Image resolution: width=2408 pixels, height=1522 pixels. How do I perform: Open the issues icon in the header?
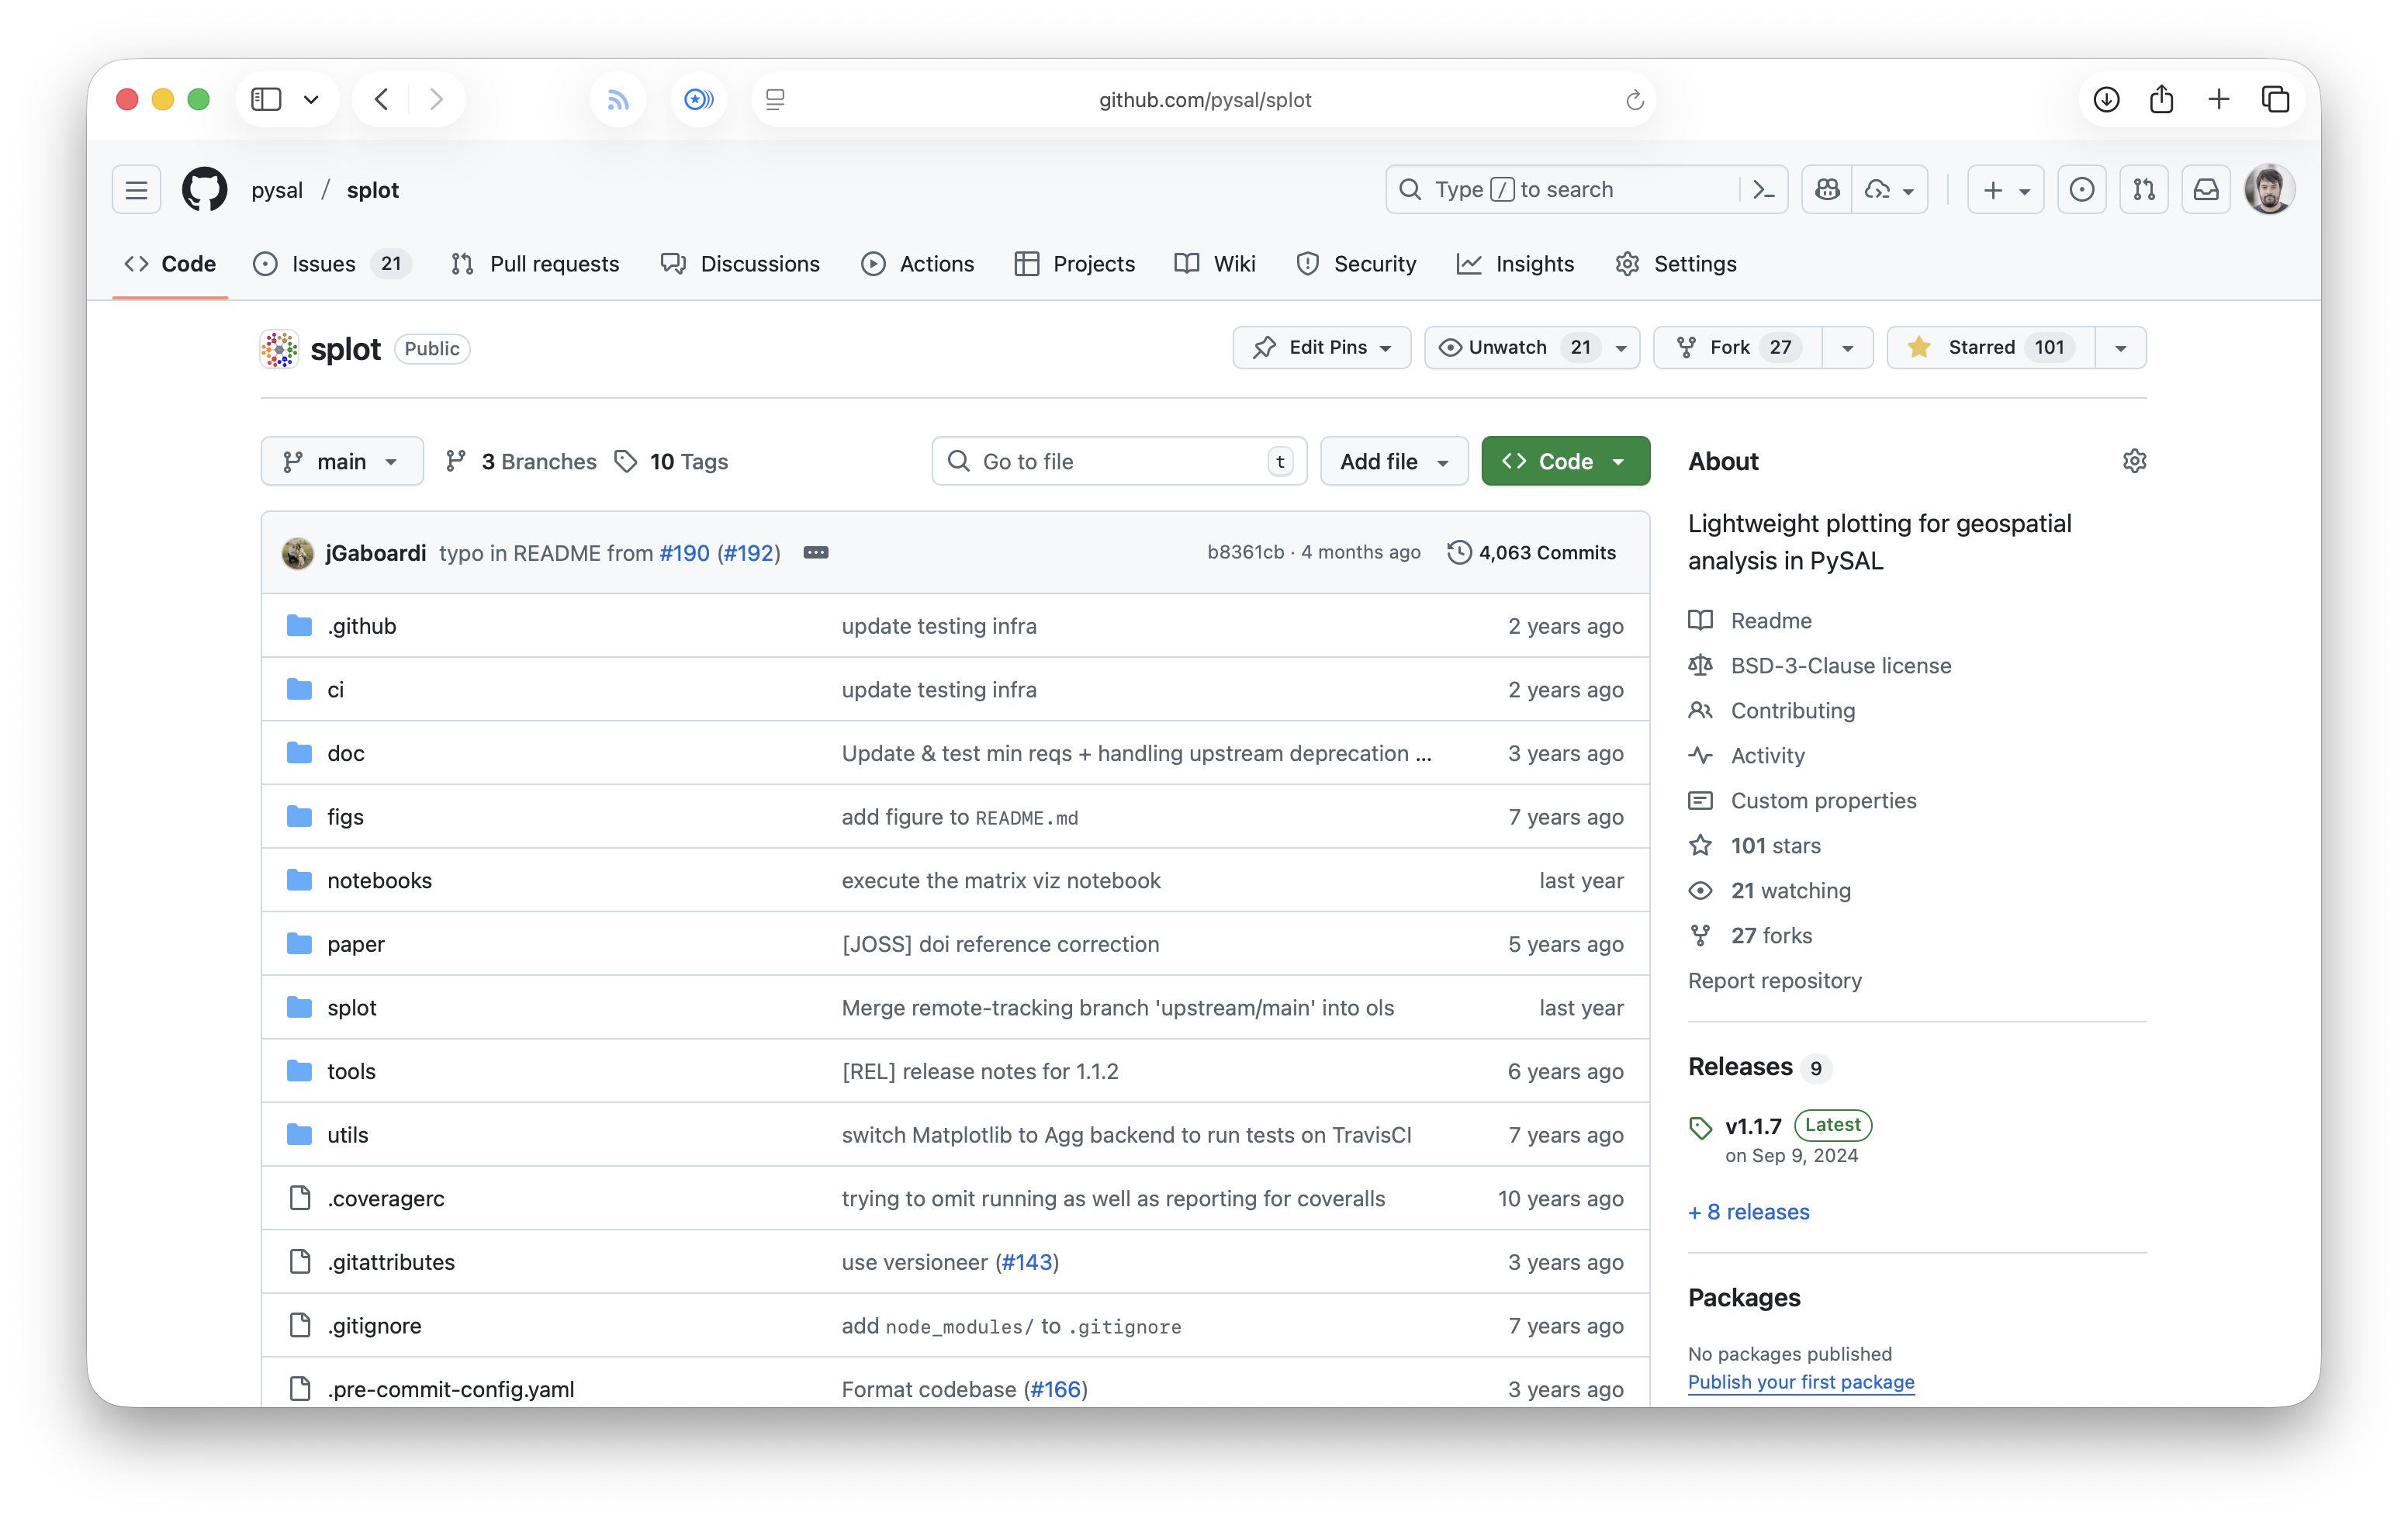pyautogui.click(x=2081, y=190)
